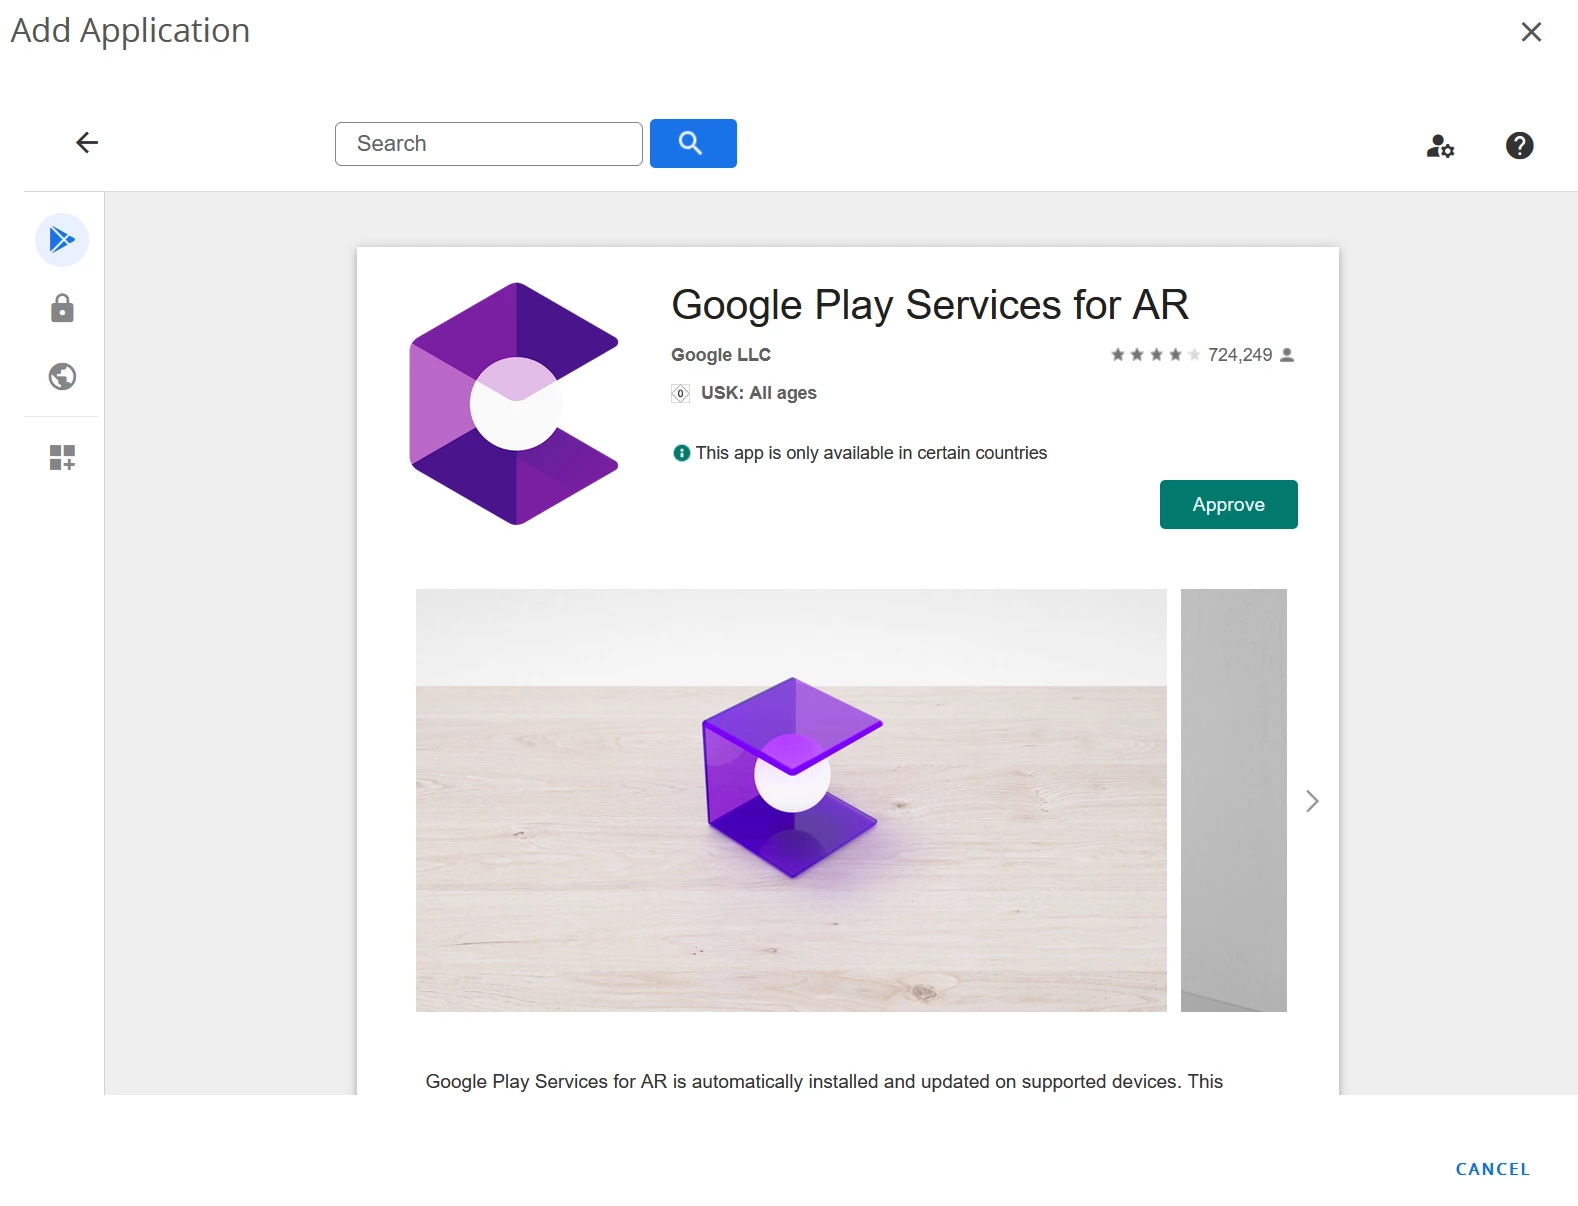Image resolution: width=1578 pixels, height=1206 pixels.
Task: Click the 'Google Play Services for AR' title
Action: point(930,305)
